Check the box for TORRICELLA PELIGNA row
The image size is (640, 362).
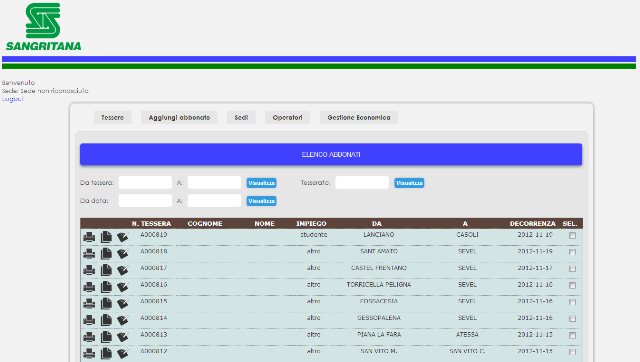[x=572, y=285]
